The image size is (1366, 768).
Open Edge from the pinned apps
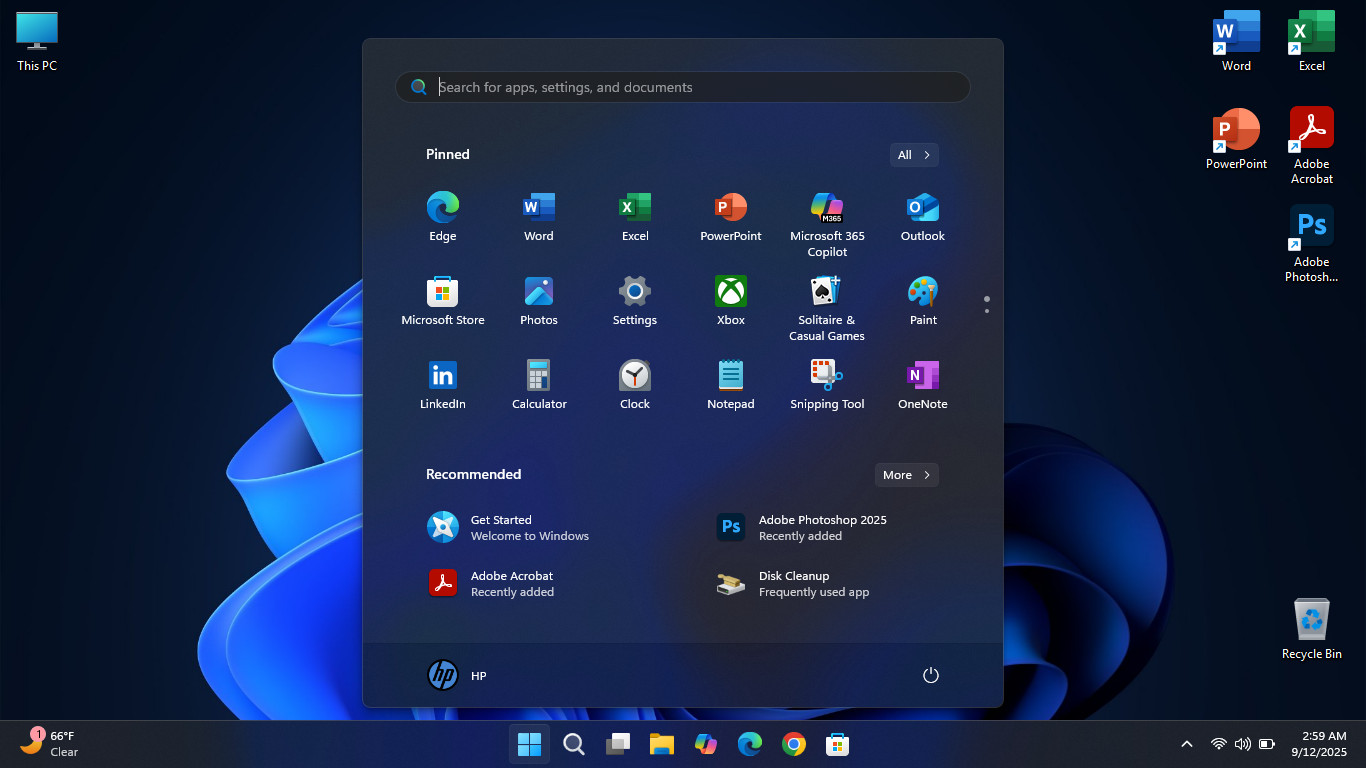tap(443, 217)
